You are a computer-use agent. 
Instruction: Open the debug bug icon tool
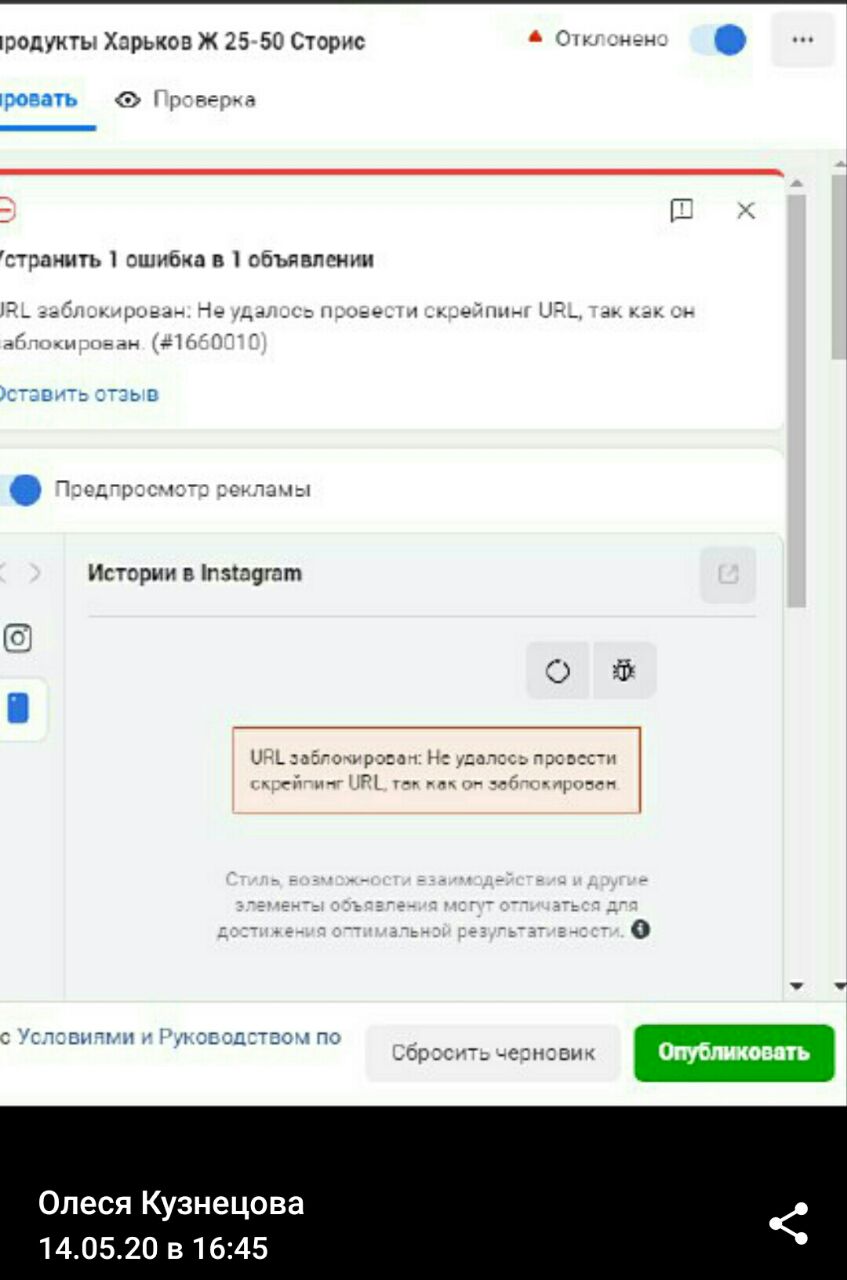click(624, 671)
